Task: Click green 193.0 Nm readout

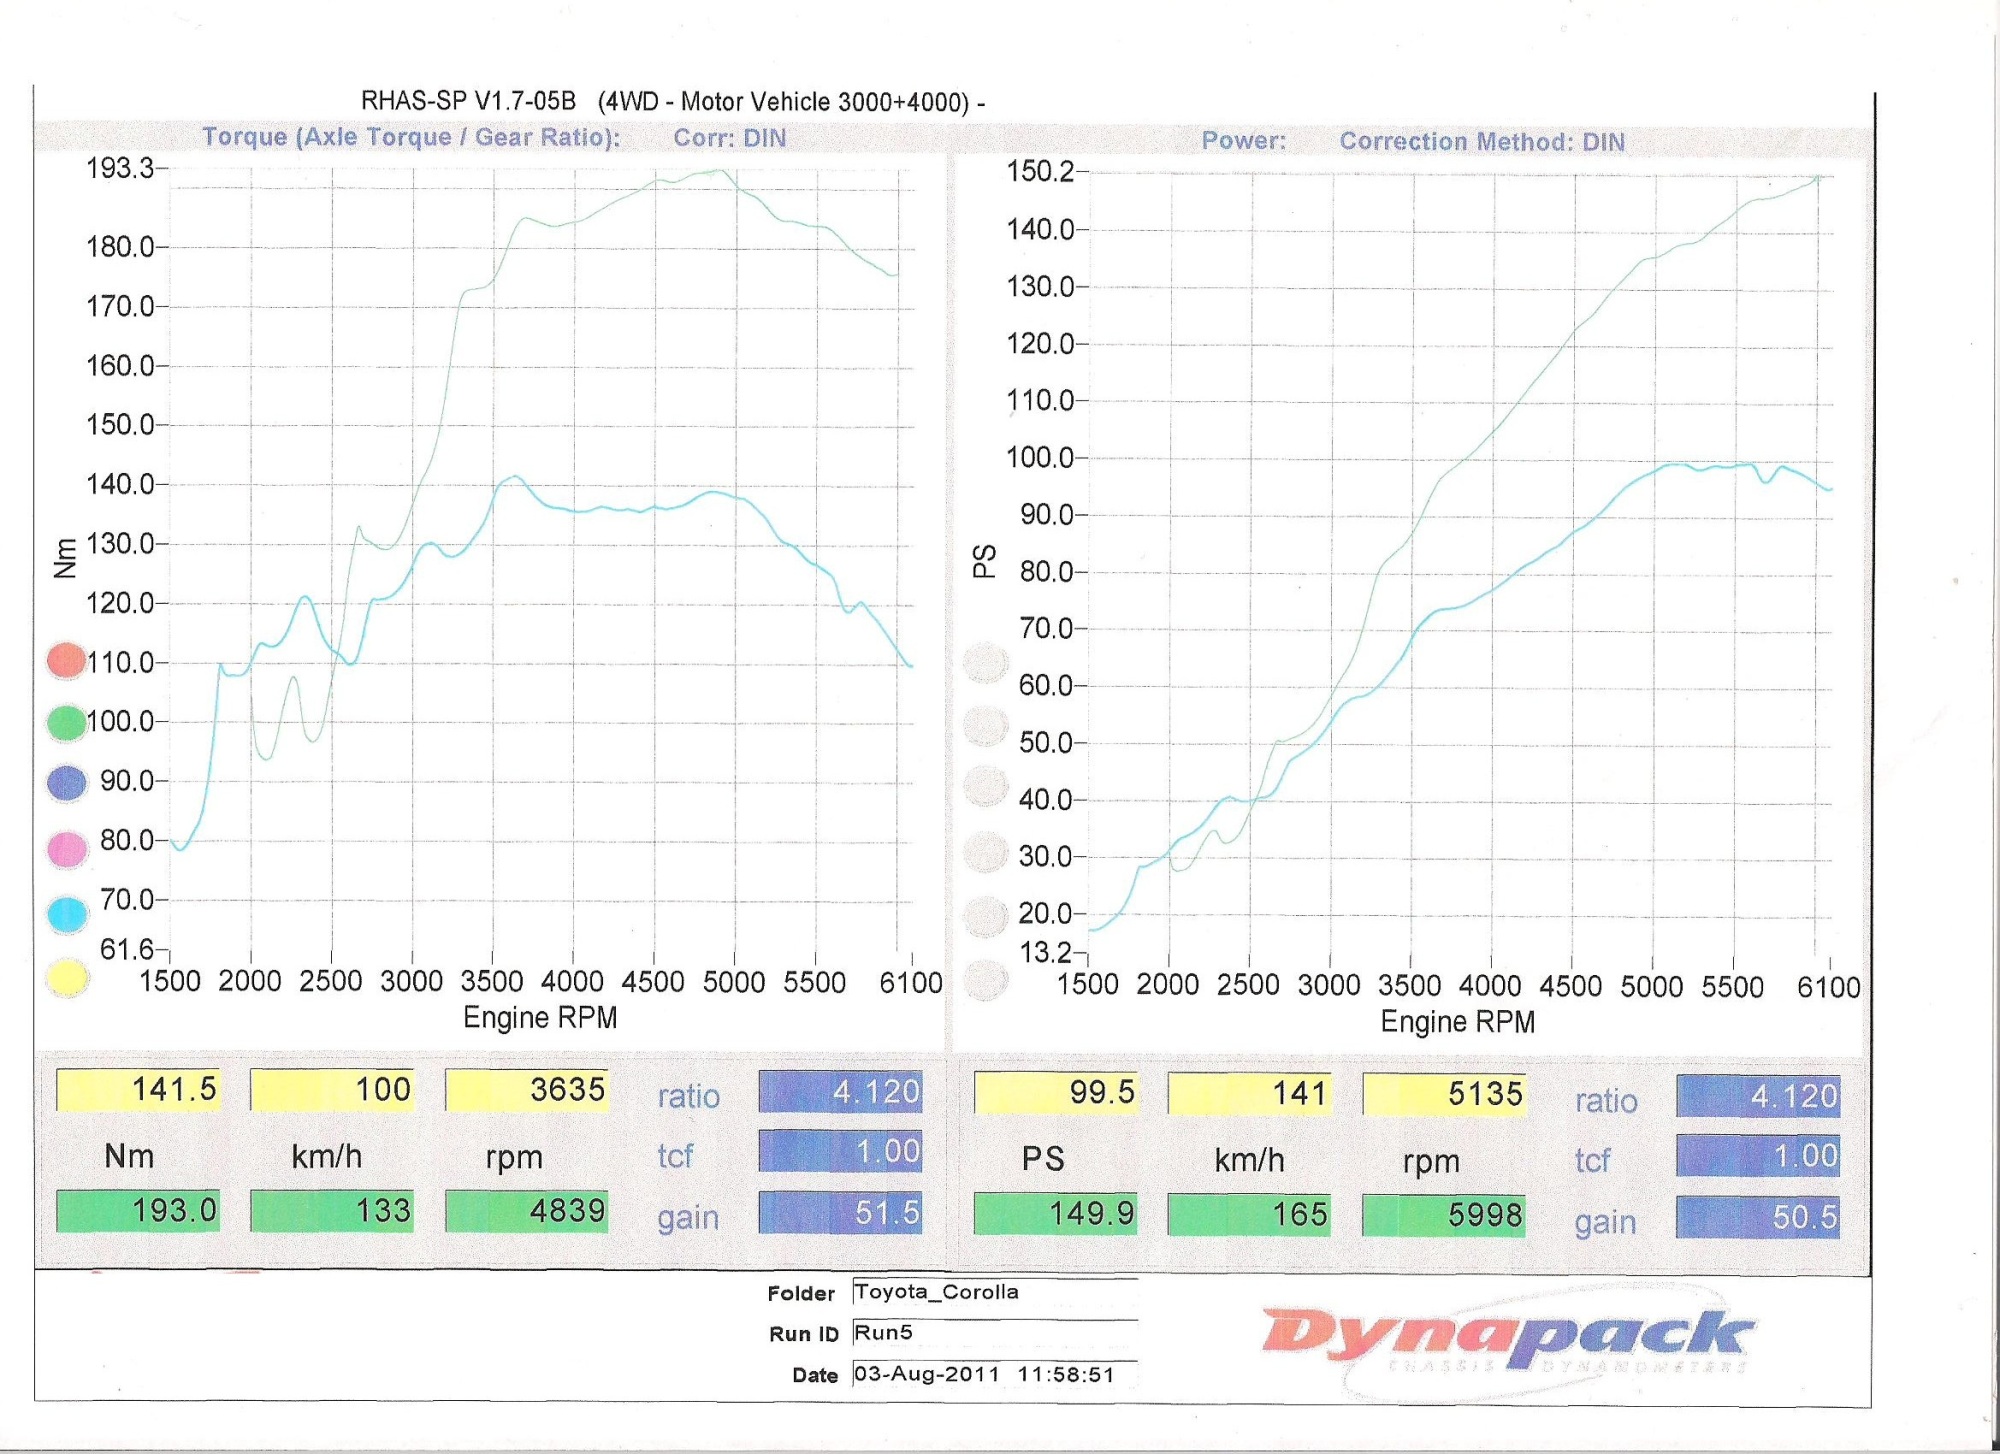Action: tap(138, 1211)
